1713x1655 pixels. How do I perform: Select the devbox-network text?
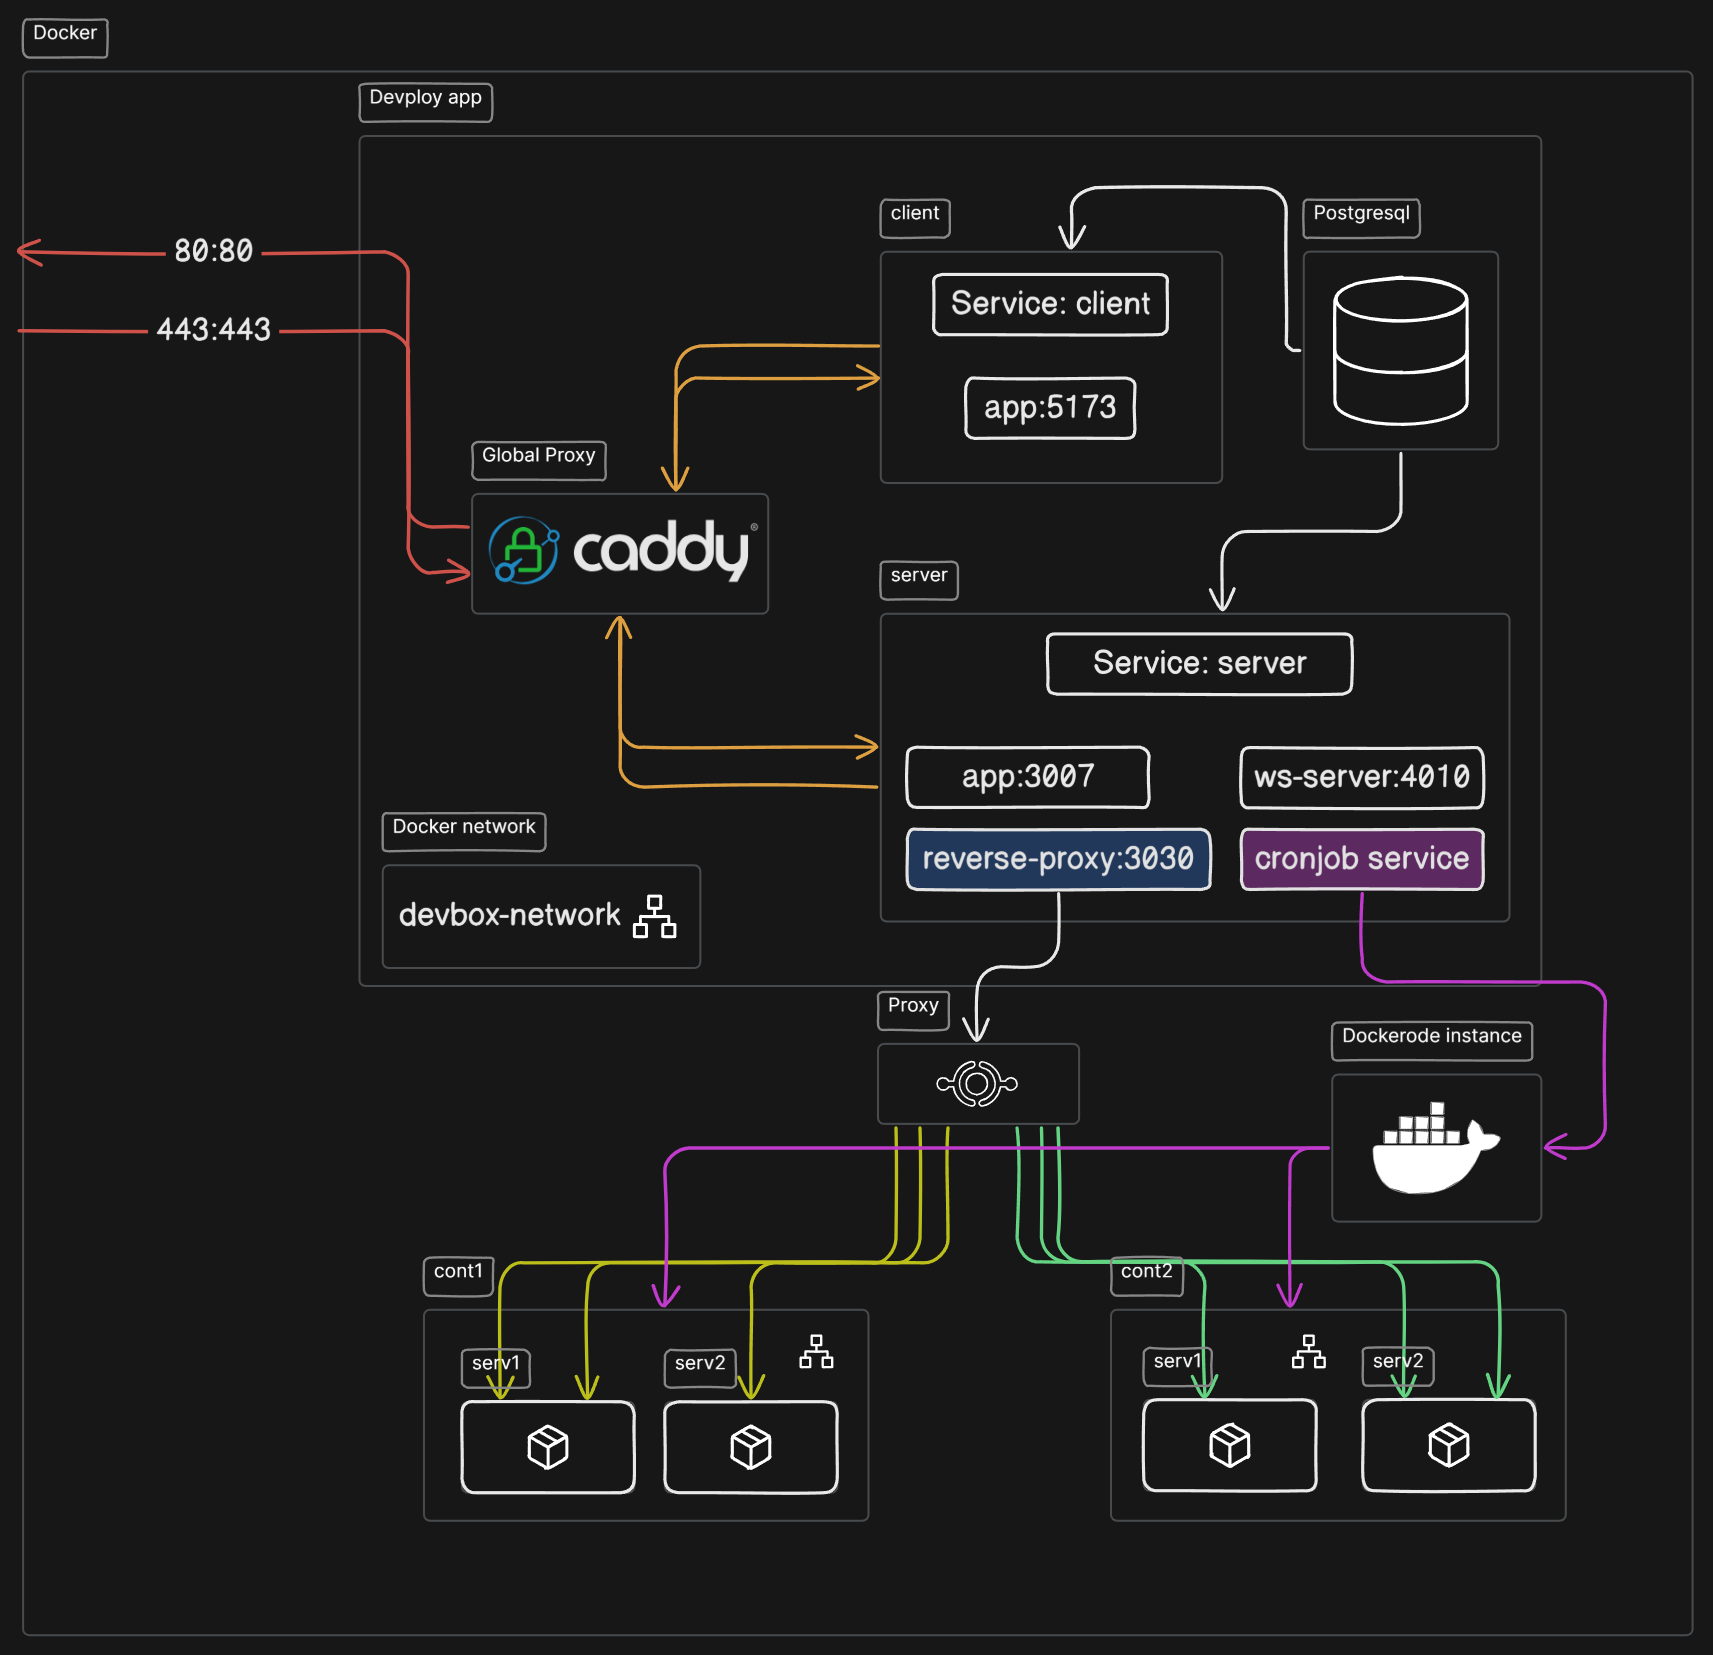(x=510, y=915)
